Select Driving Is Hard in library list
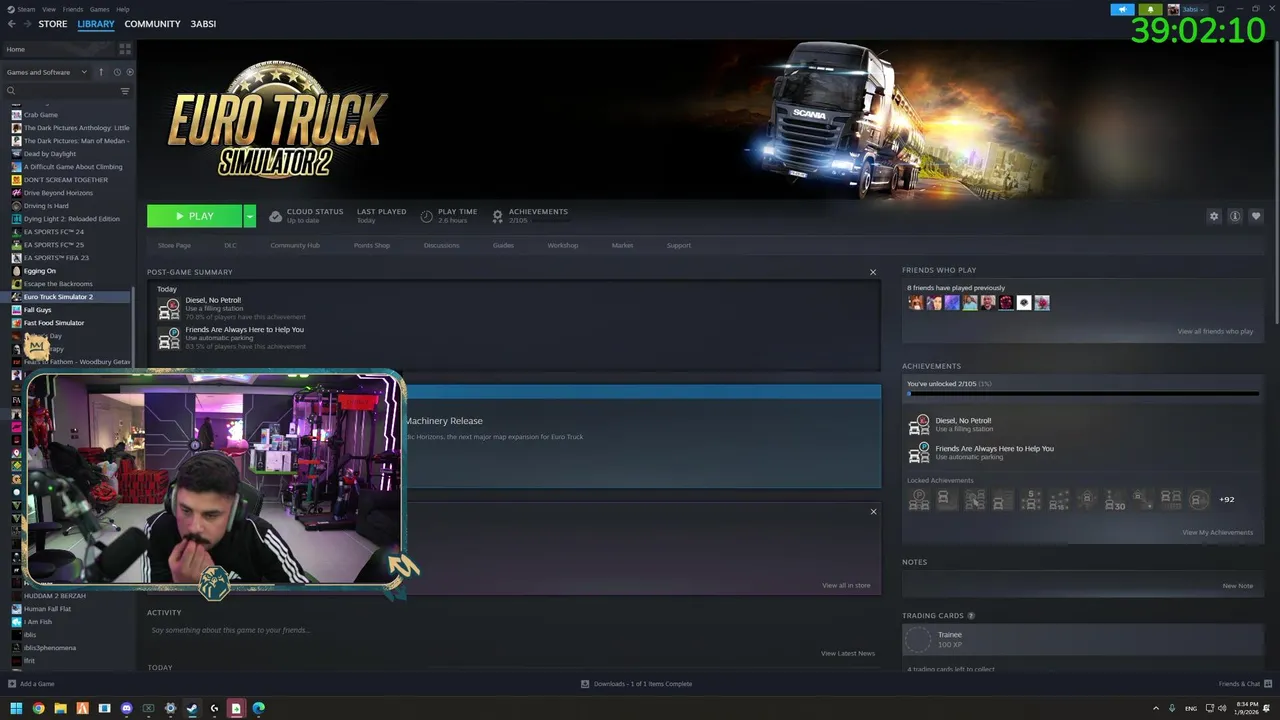Viewport: 1280px width, 720px height. [46, 206]
